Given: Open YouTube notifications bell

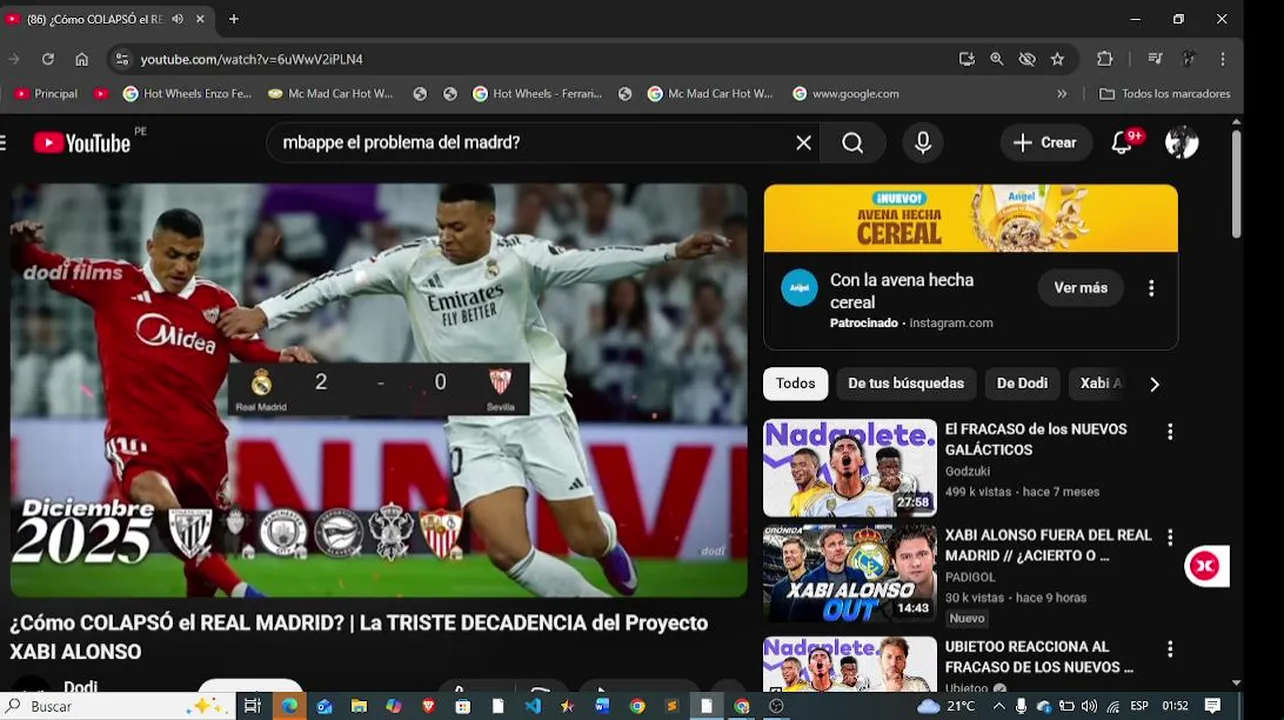Looking at the screenshot, I should (1122, 143).
